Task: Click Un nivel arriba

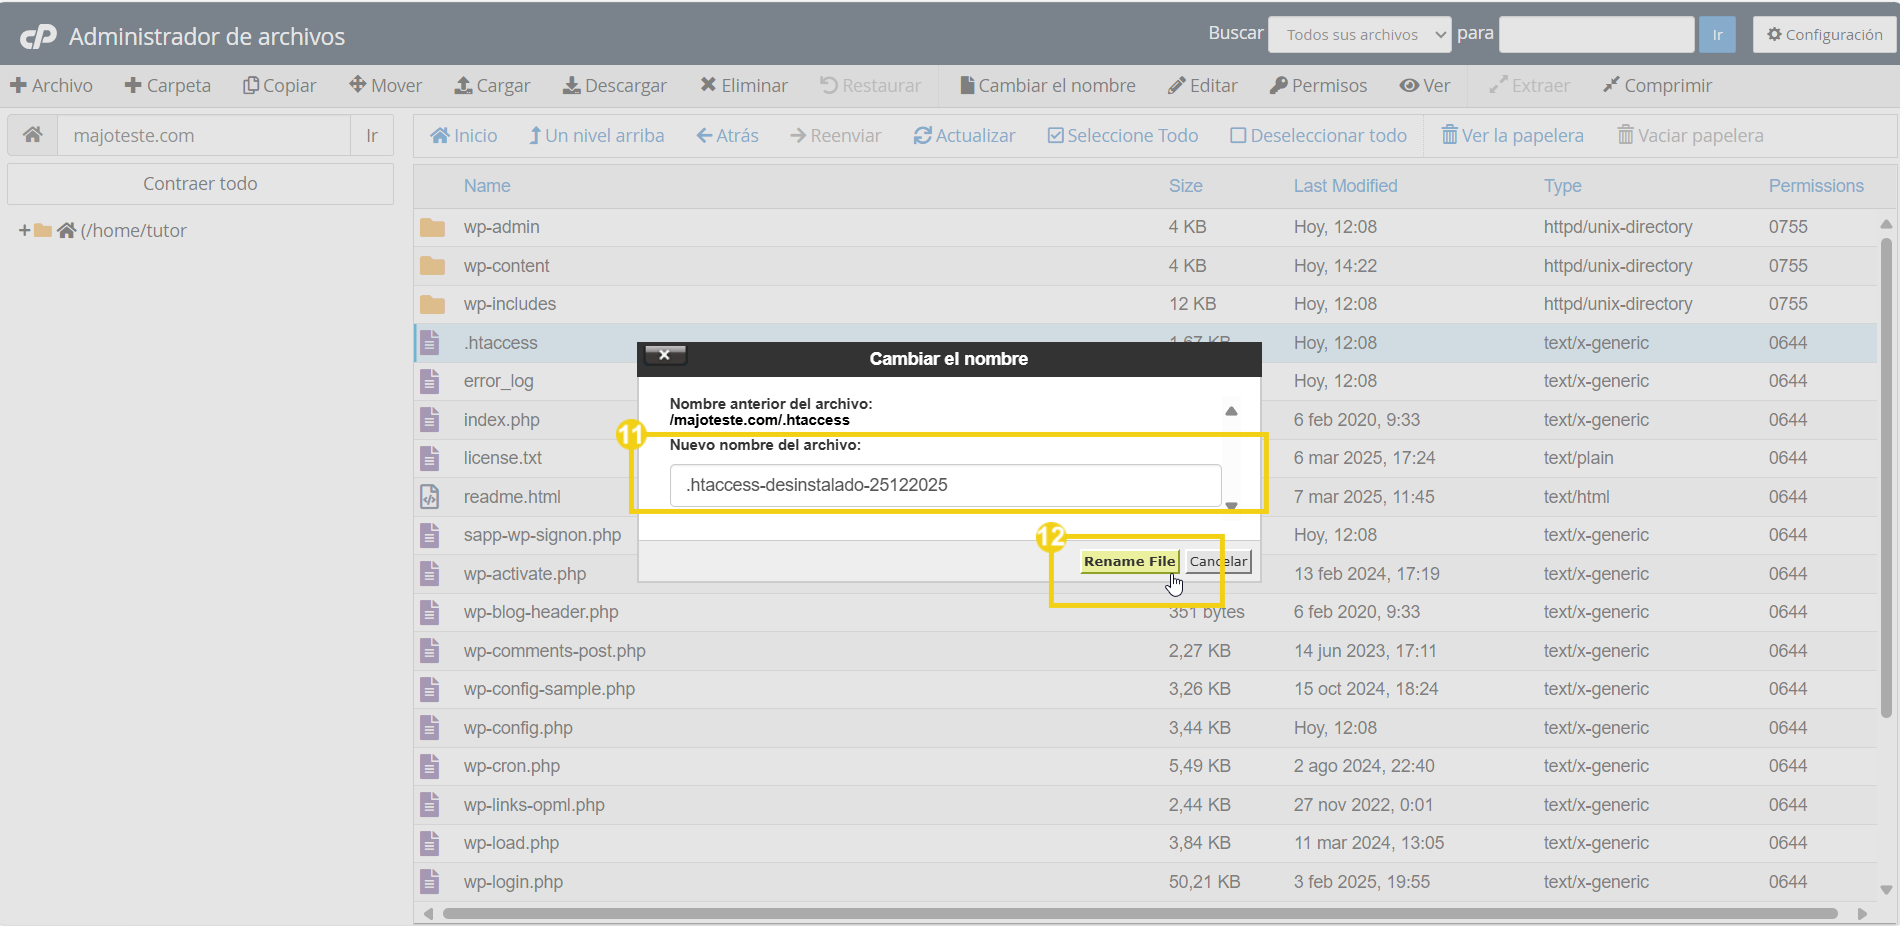Action: 597,135
